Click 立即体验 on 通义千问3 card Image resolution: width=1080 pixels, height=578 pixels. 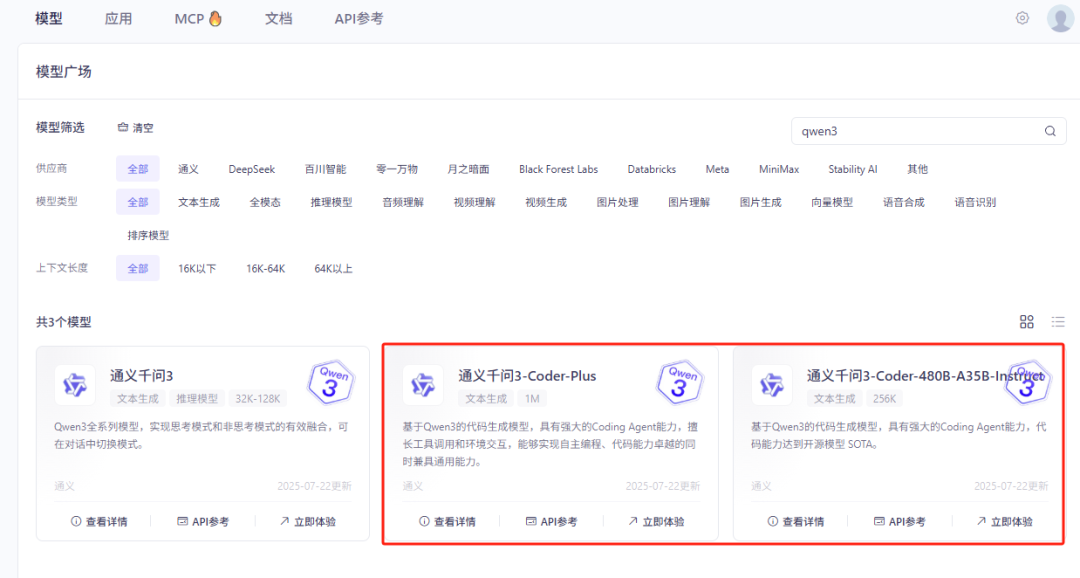[x=308, y=522]
